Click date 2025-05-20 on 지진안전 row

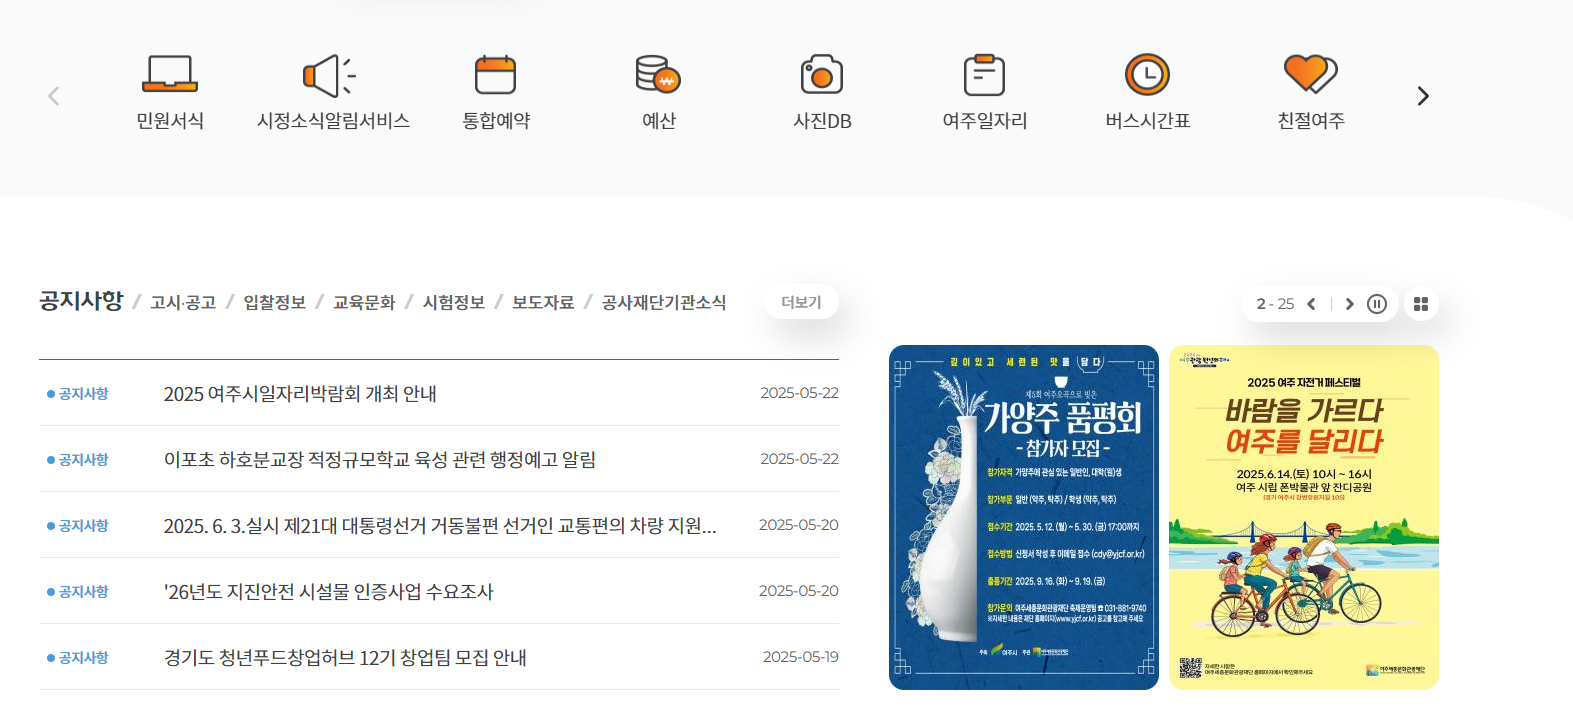799,591
